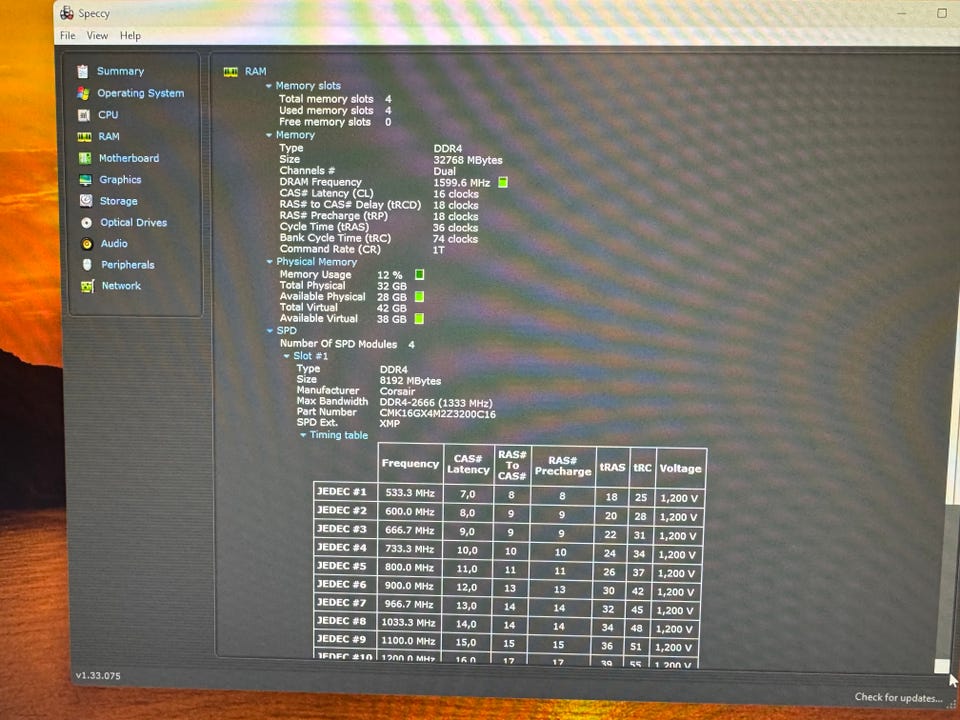
Task: Click the CPU chip icon in sidebar
Action: [84, 115]
